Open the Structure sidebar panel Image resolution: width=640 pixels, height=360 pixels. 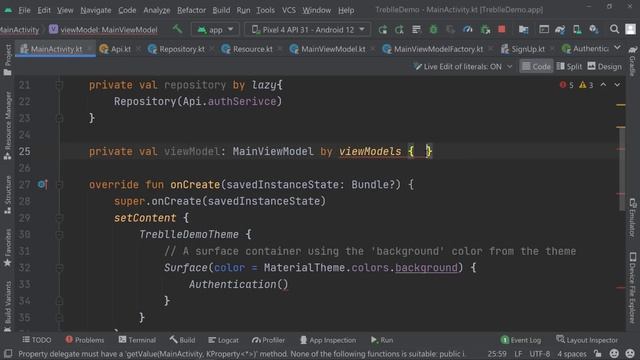[8, 195]
